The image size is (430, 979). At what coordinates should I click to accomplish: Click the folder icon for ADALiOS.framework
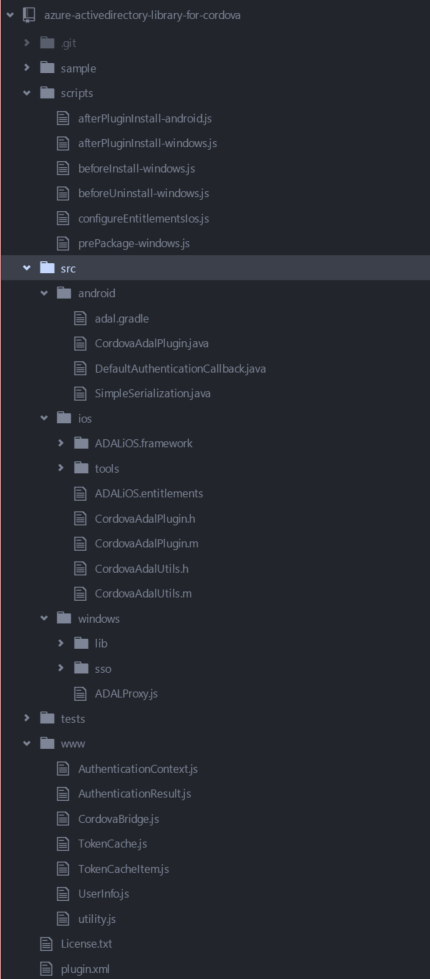point(81,443)
